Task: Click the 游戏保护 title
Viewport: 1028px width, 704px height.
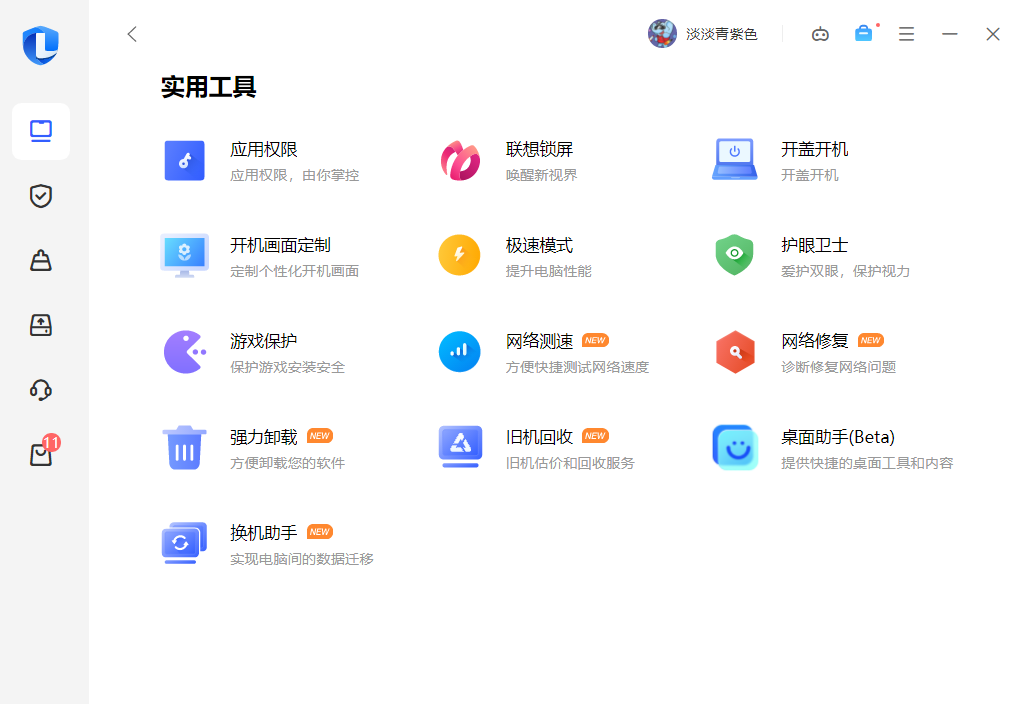Action: [x=264, y=341]
